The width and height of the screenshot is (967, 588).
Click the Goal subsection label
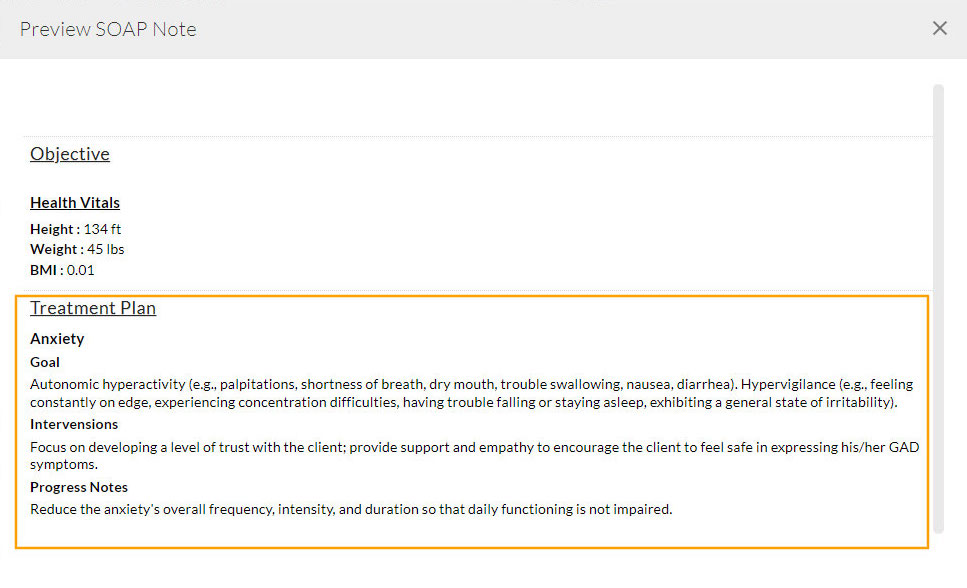click(44, 362)
